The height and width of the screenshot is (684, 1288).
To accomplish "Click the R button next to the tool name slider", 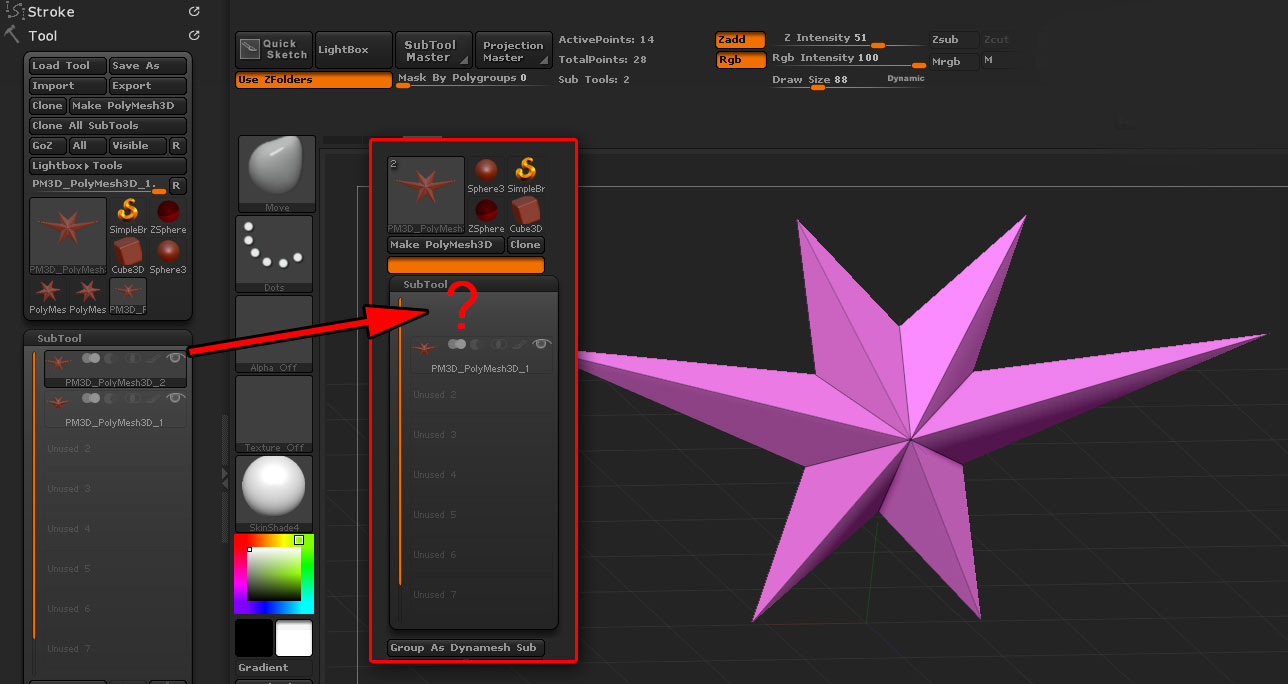I will point(176,186).
